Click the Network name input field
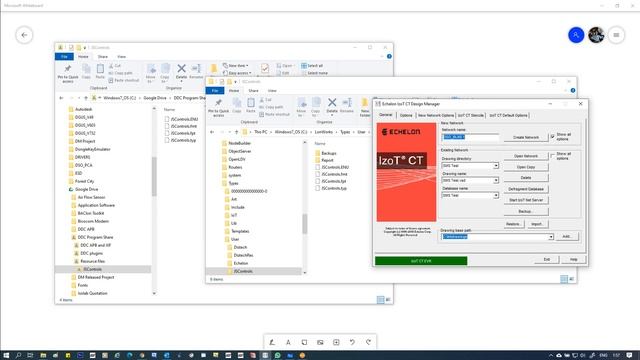This screenshot has width=640, height=360. pyautogui.click(x=470, y=137)
